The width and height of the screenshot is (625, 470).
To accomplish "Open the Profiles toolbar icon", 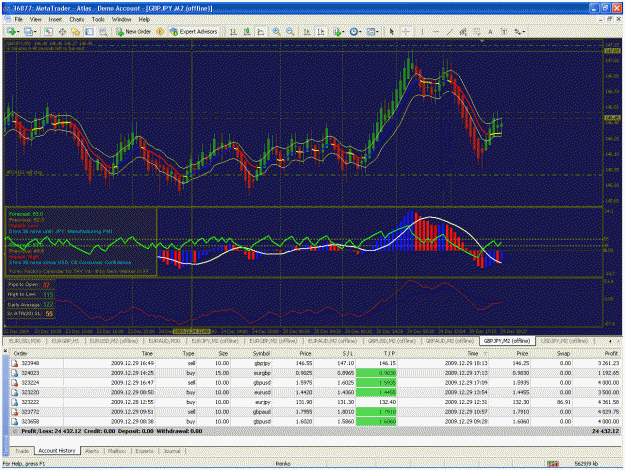I will click(28, 31).
